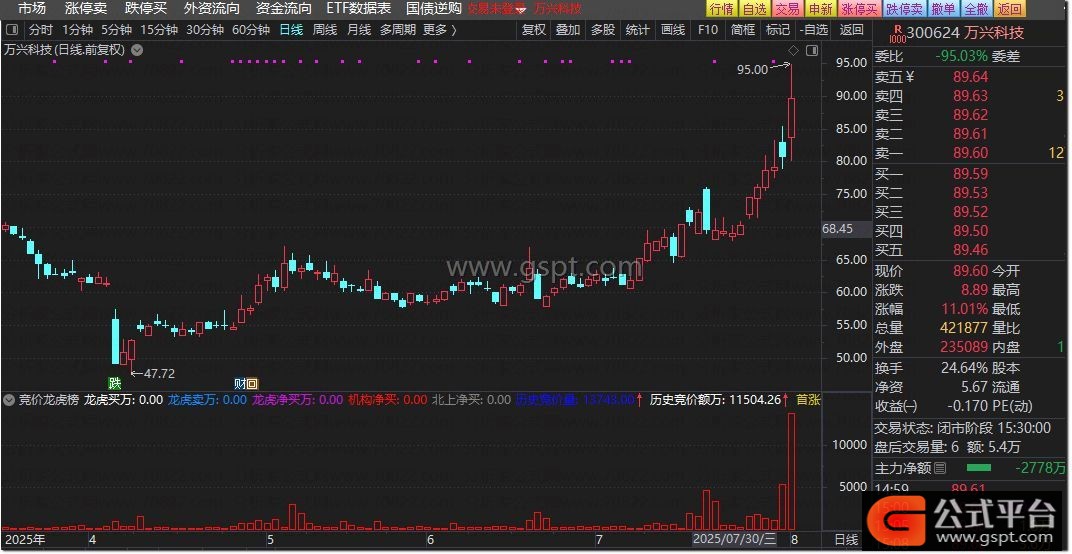Click the 撤单 button

(944, 9)
